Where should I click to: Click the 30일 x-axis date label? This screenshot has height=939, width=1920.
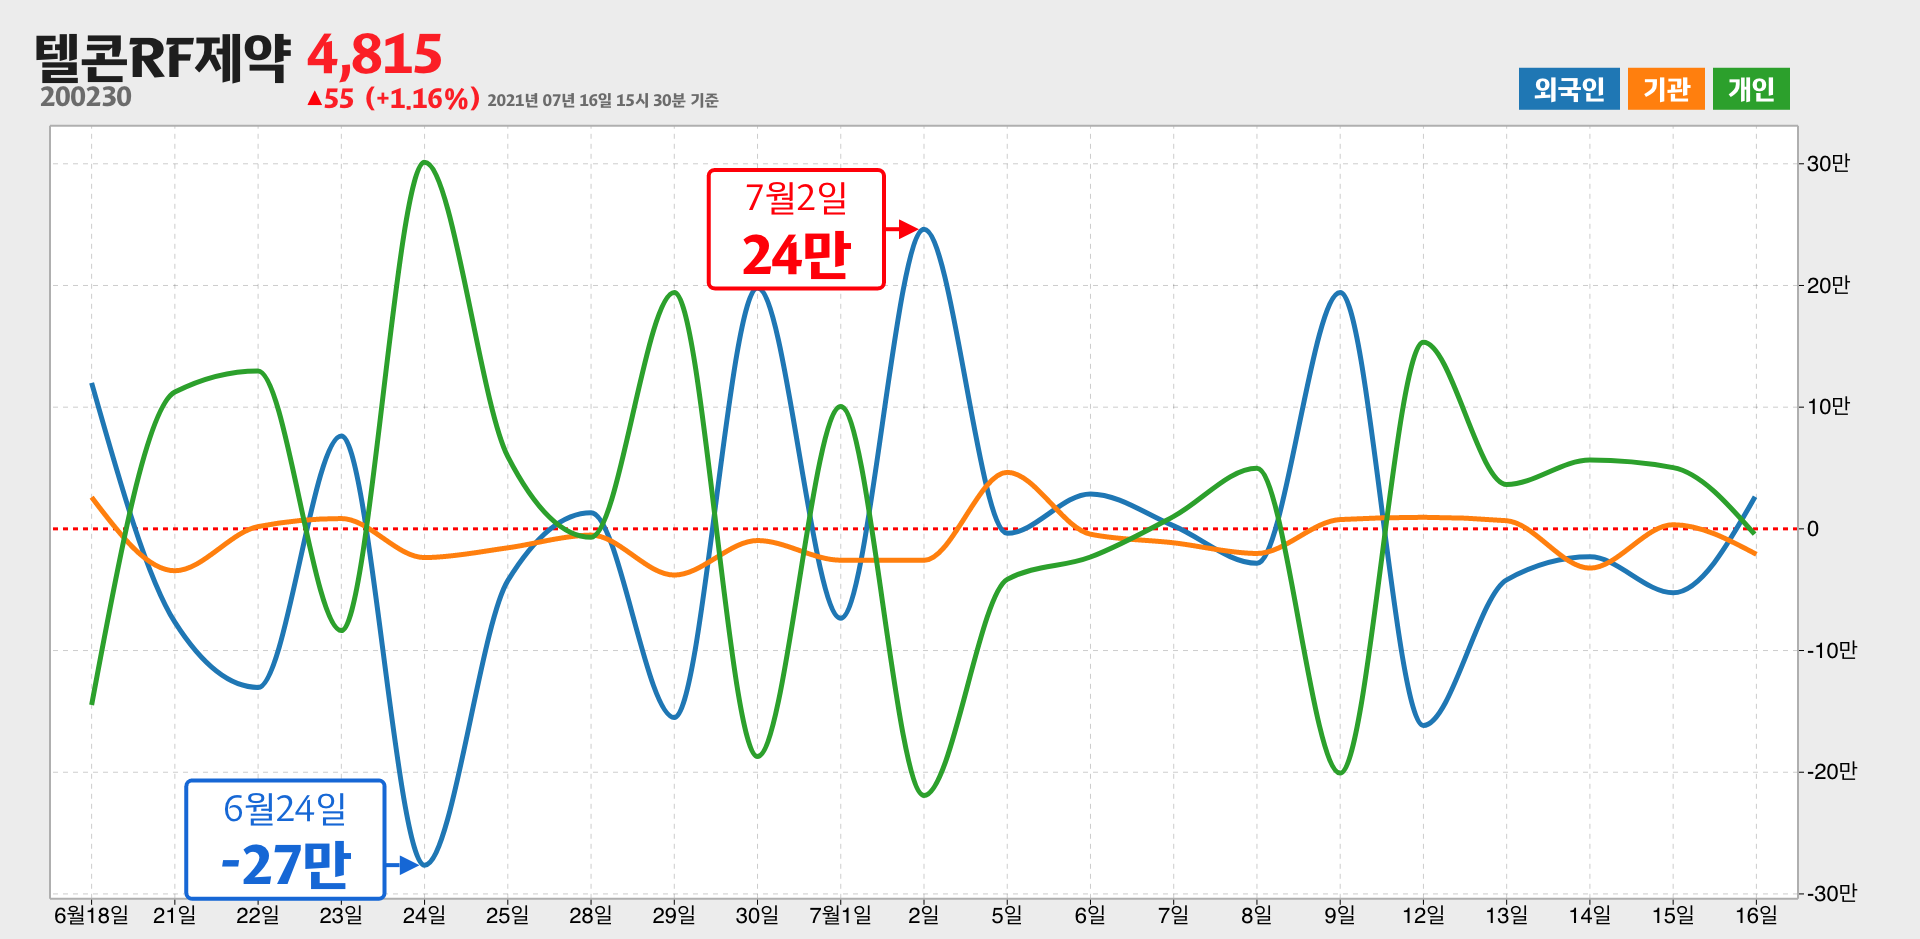[x=757, y=915]
